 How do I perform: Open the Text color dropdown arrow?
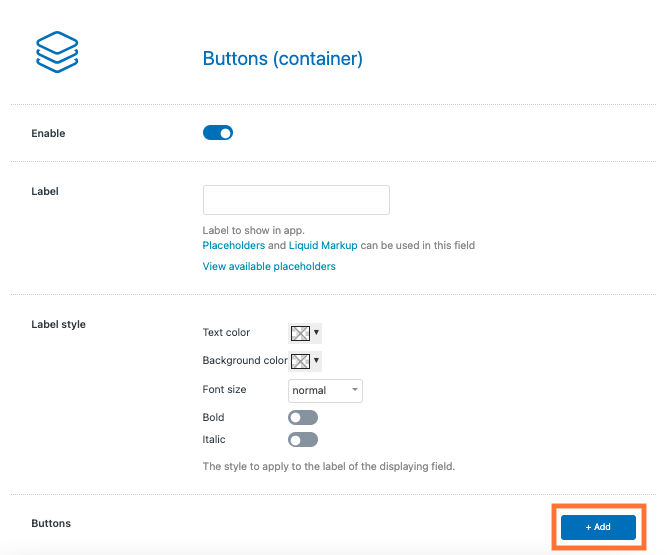pyautogui.click(x=316, y=332)
